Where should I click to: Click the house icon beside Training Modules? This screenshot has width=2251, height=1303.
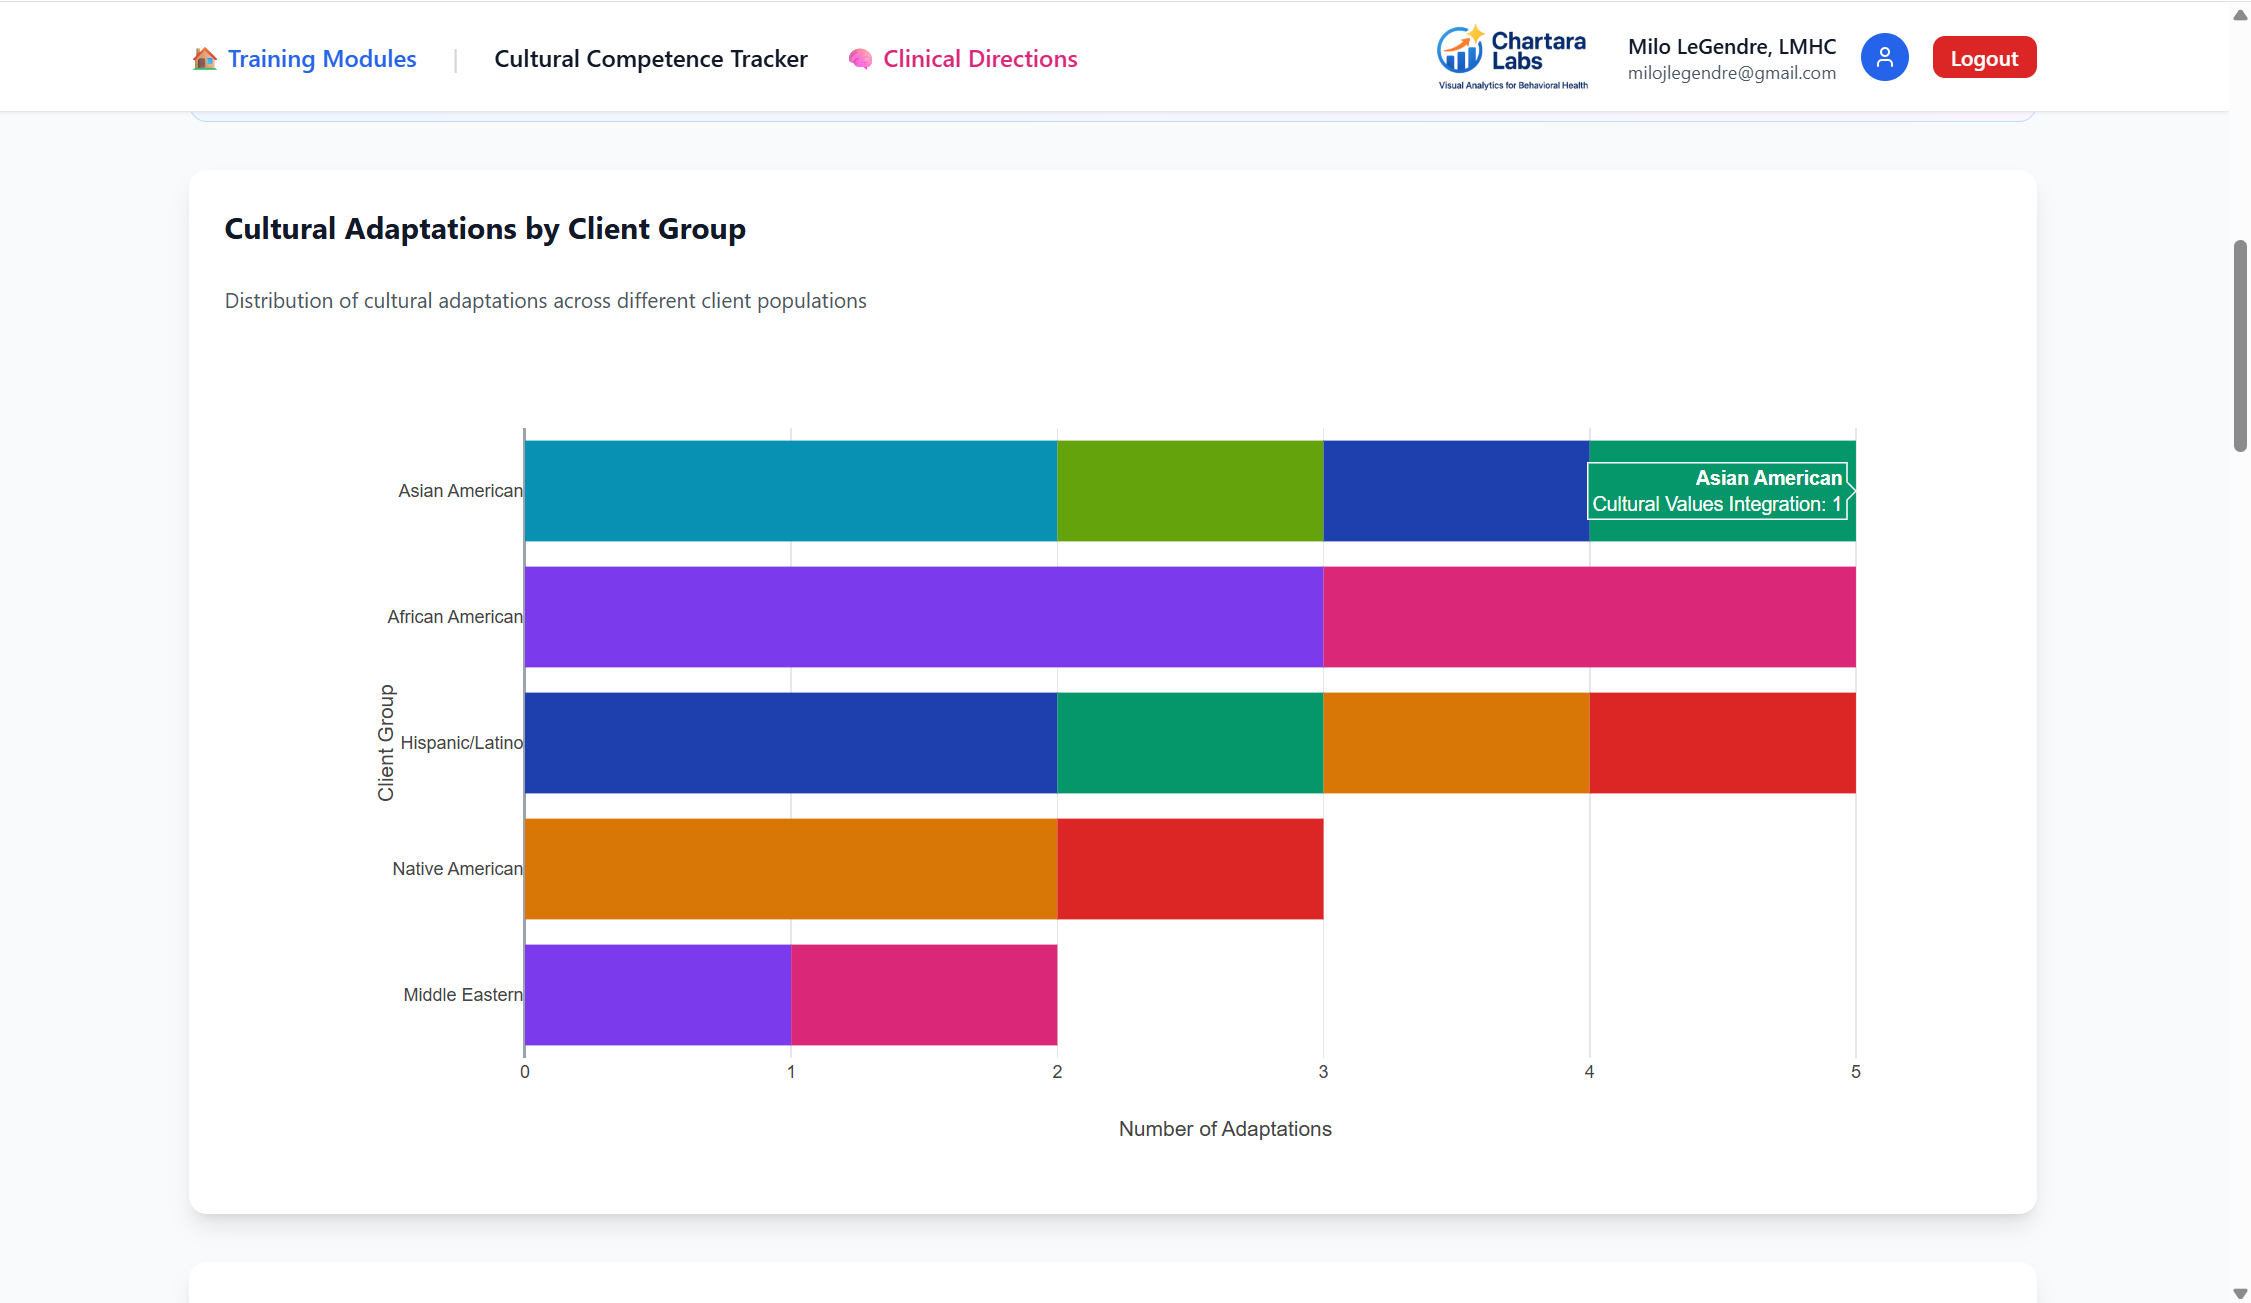coord(204,59)
